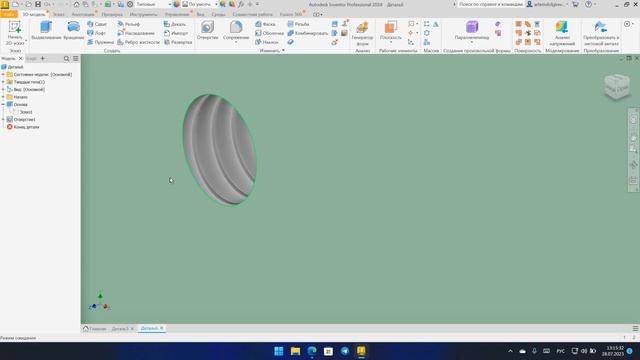The image size is (640, 360).
Task: Choose the Импорт (Import) command
Action: pyautogui.click(x=176, y=33)
